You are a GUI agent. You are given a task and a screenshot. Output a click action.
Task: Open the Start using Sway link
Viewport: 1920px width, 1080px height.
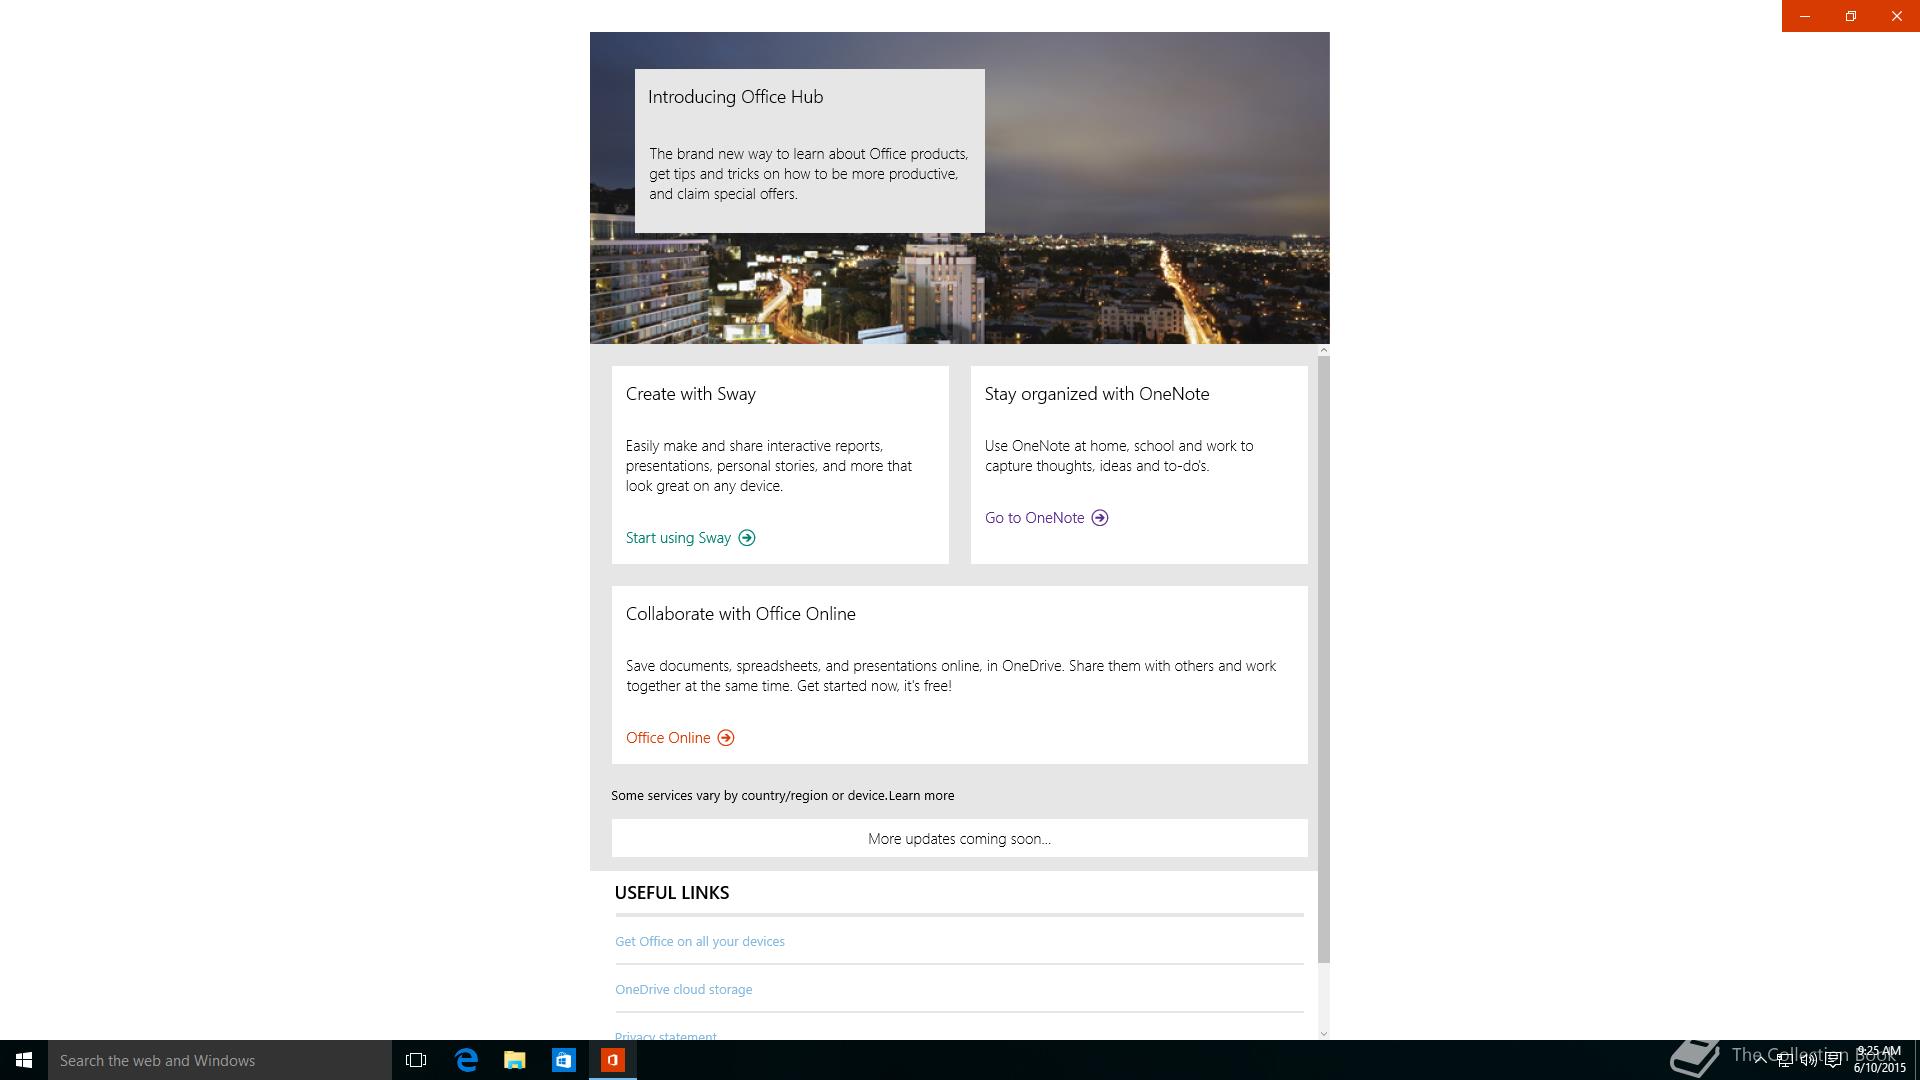click(x=678, y=538)
